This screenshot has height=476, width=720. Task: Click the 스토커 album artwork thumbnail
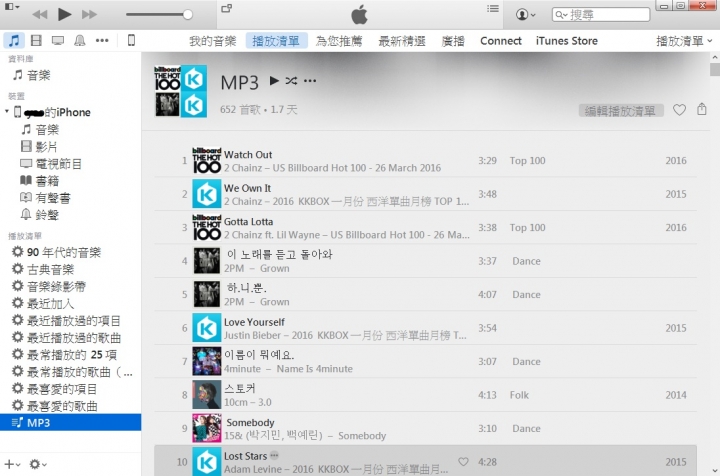(207, 395)
